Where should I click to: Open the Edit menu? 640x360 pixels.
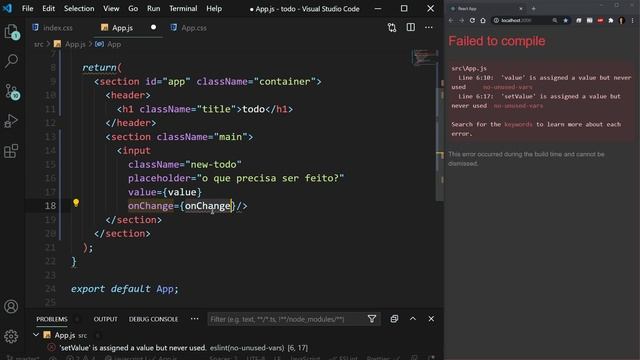(x=48, y=9)
